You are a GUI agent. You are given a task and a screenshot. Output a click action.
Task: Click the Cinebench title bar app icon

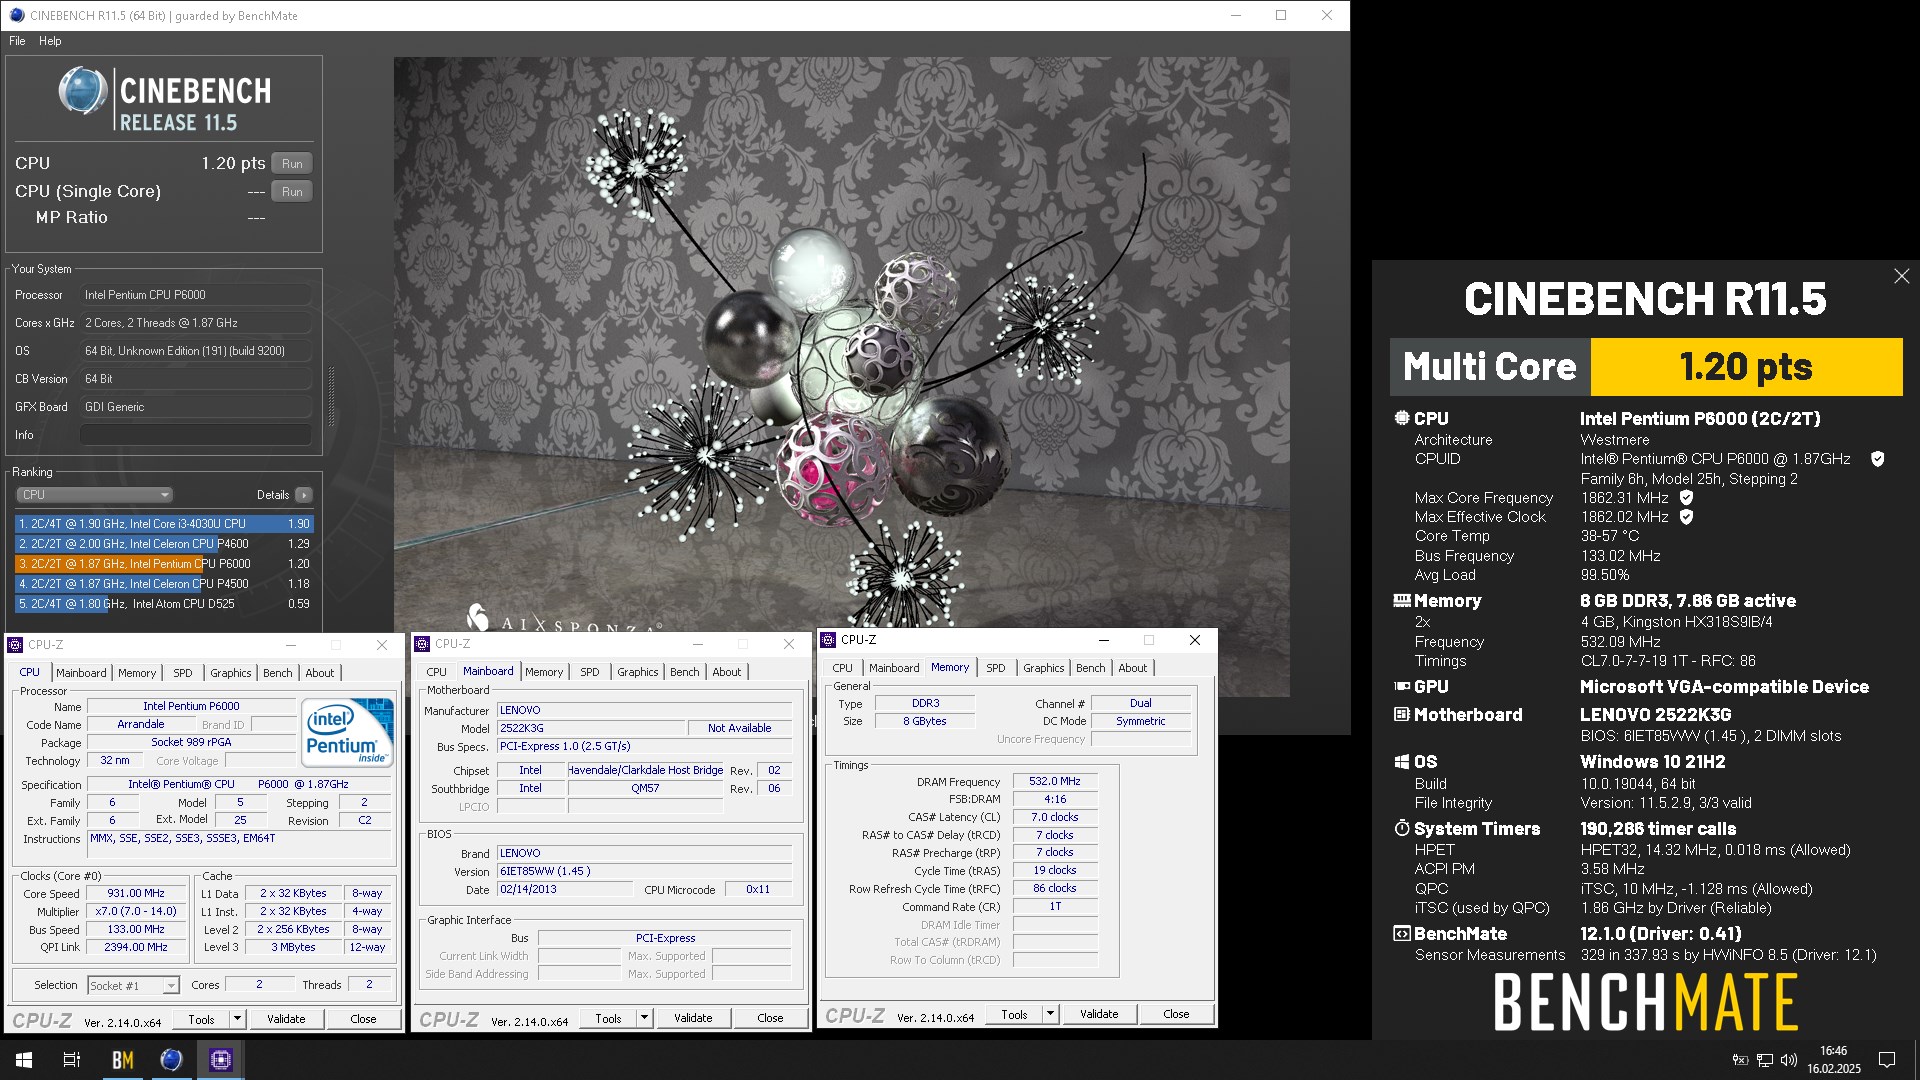[x=16, y=15]
